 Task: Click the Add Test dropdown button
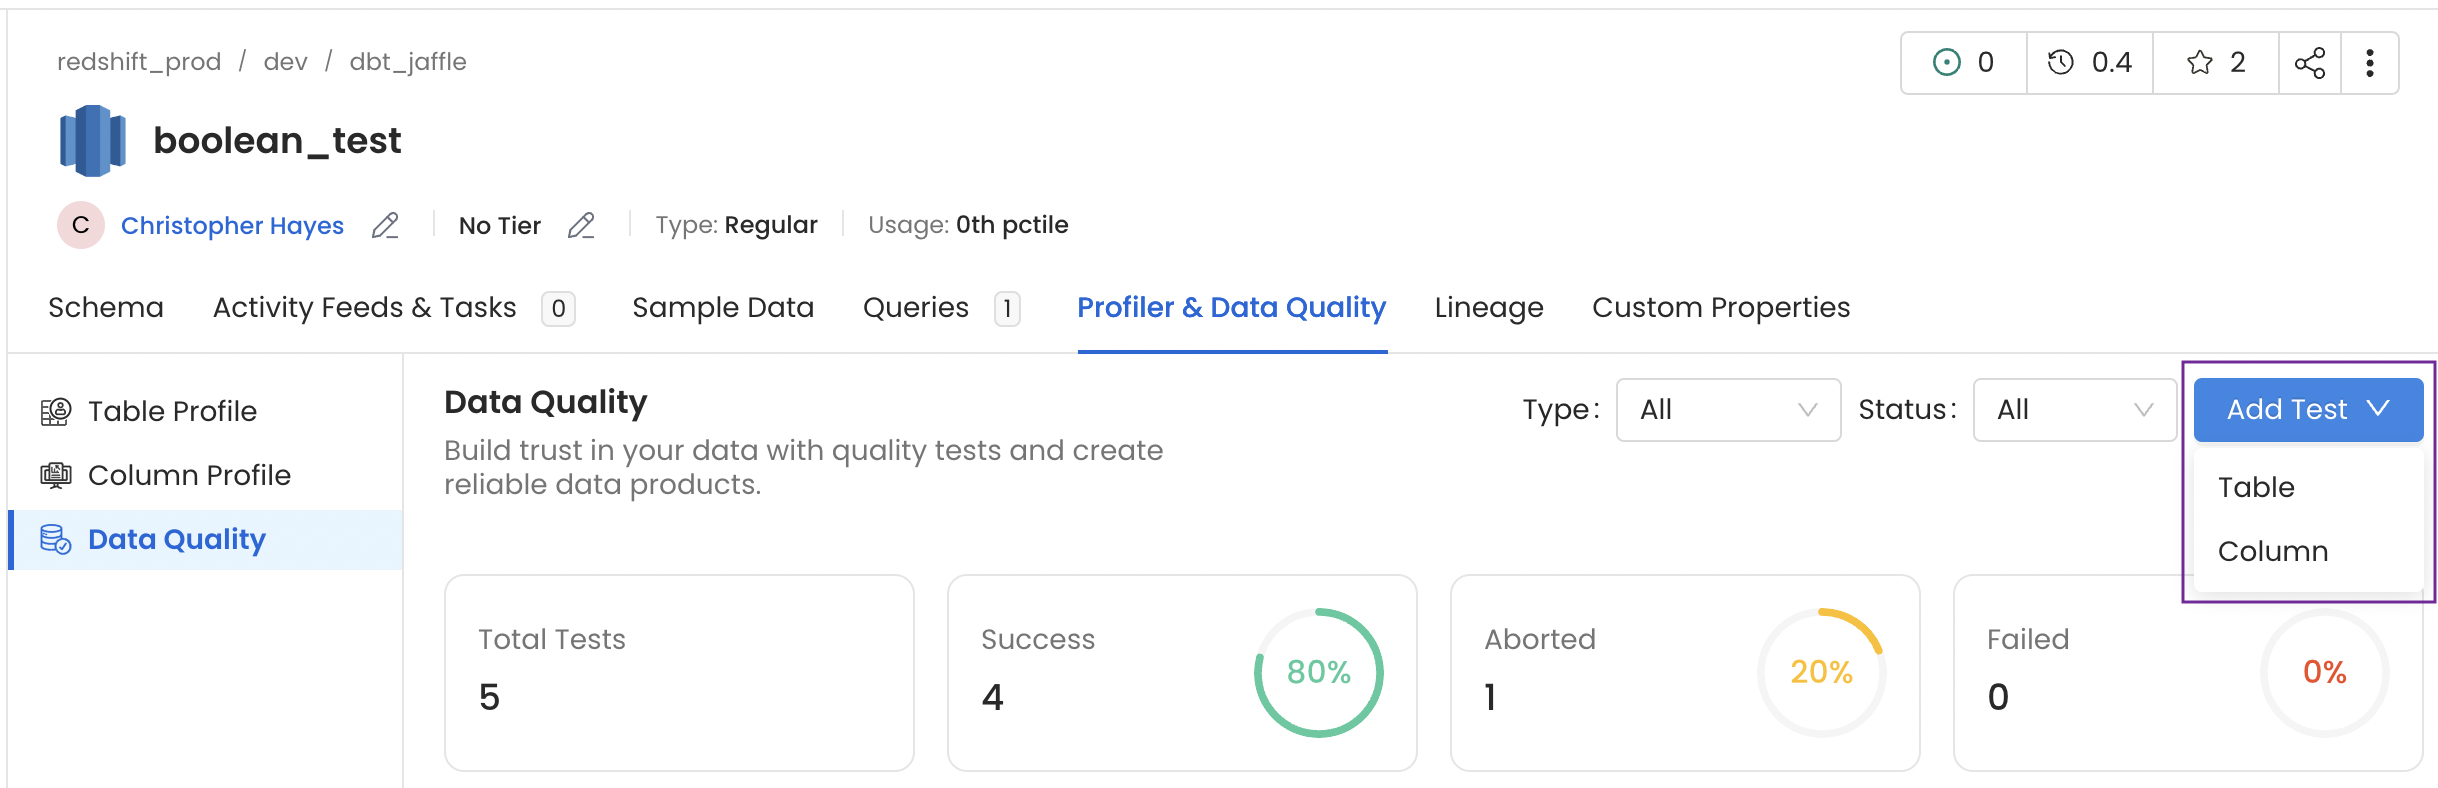click(x=2308, y=410)
